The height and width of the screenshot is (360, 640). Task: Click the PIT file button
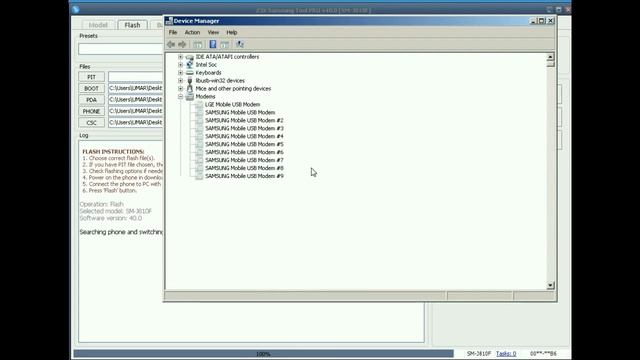pos(91,77)
